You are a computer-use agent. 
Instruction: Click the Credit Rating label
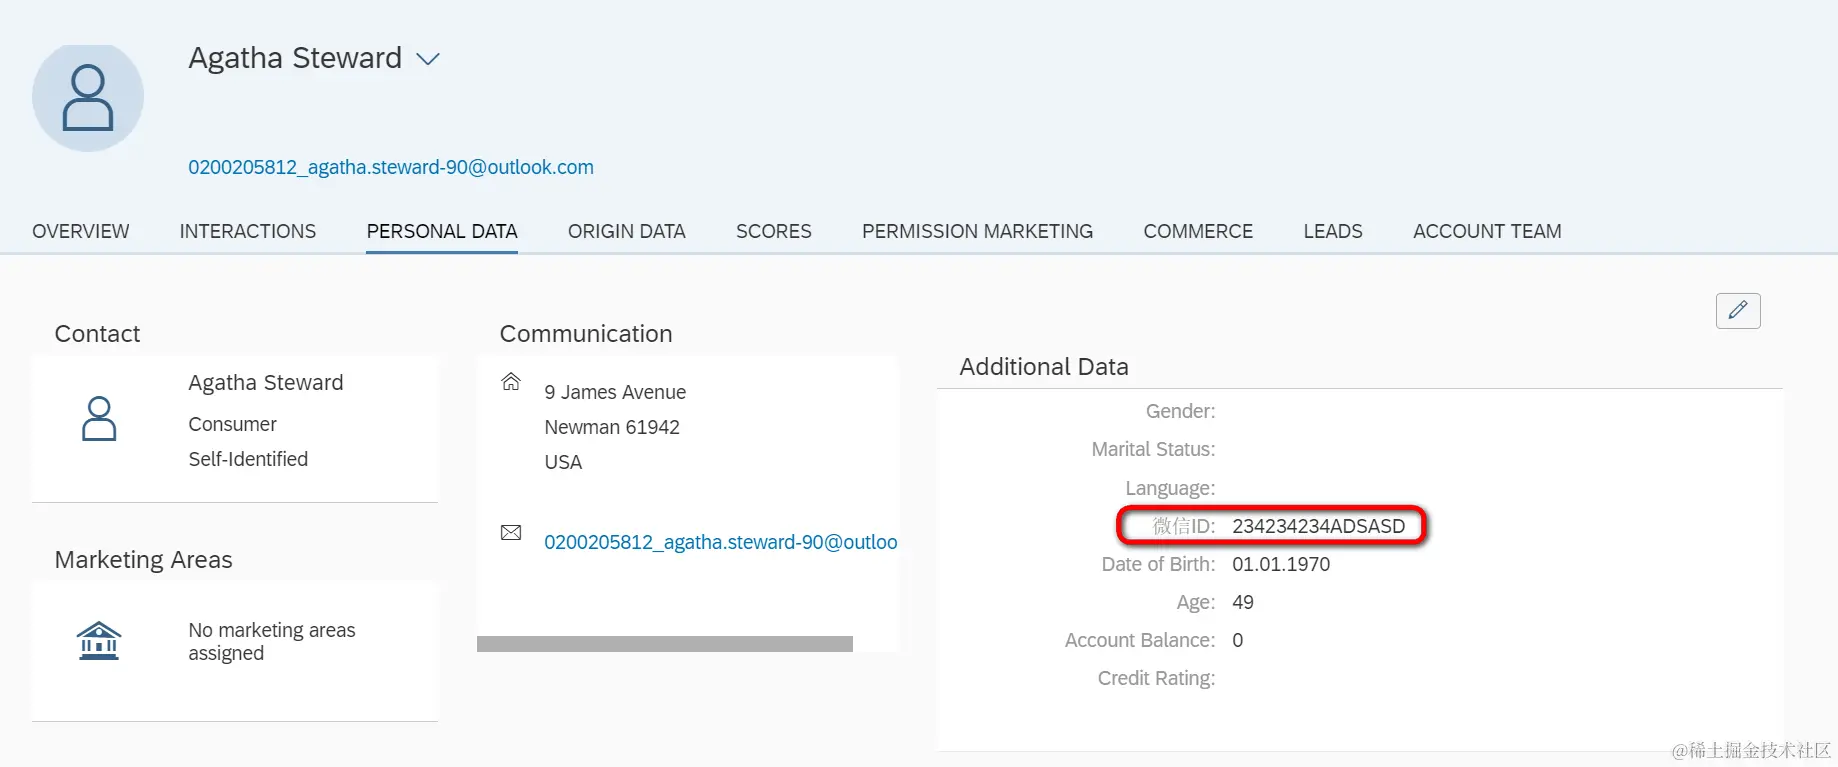pyautogui.click(x=1156, y=678)
